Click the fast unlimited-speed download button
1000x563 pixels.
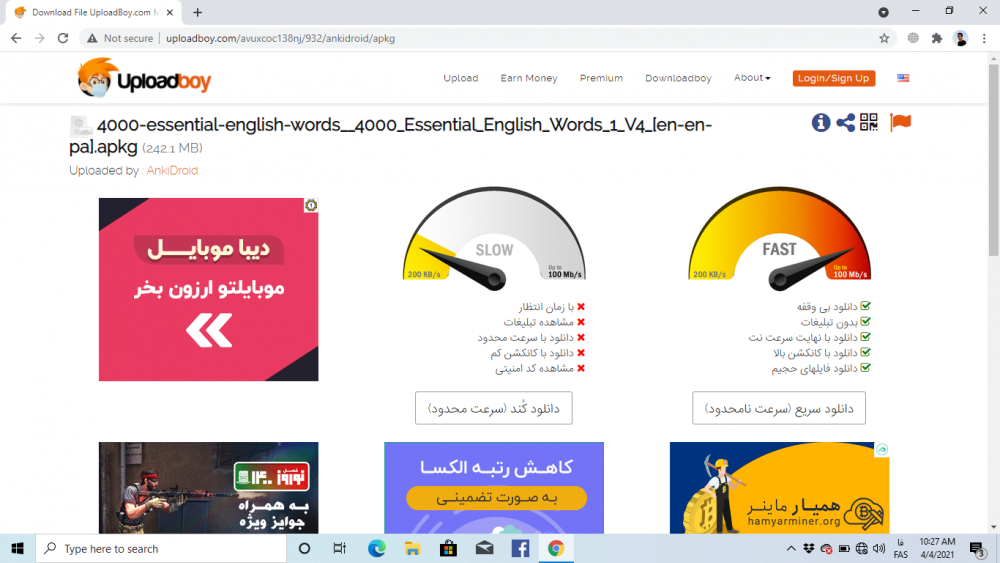click(779, 408)
